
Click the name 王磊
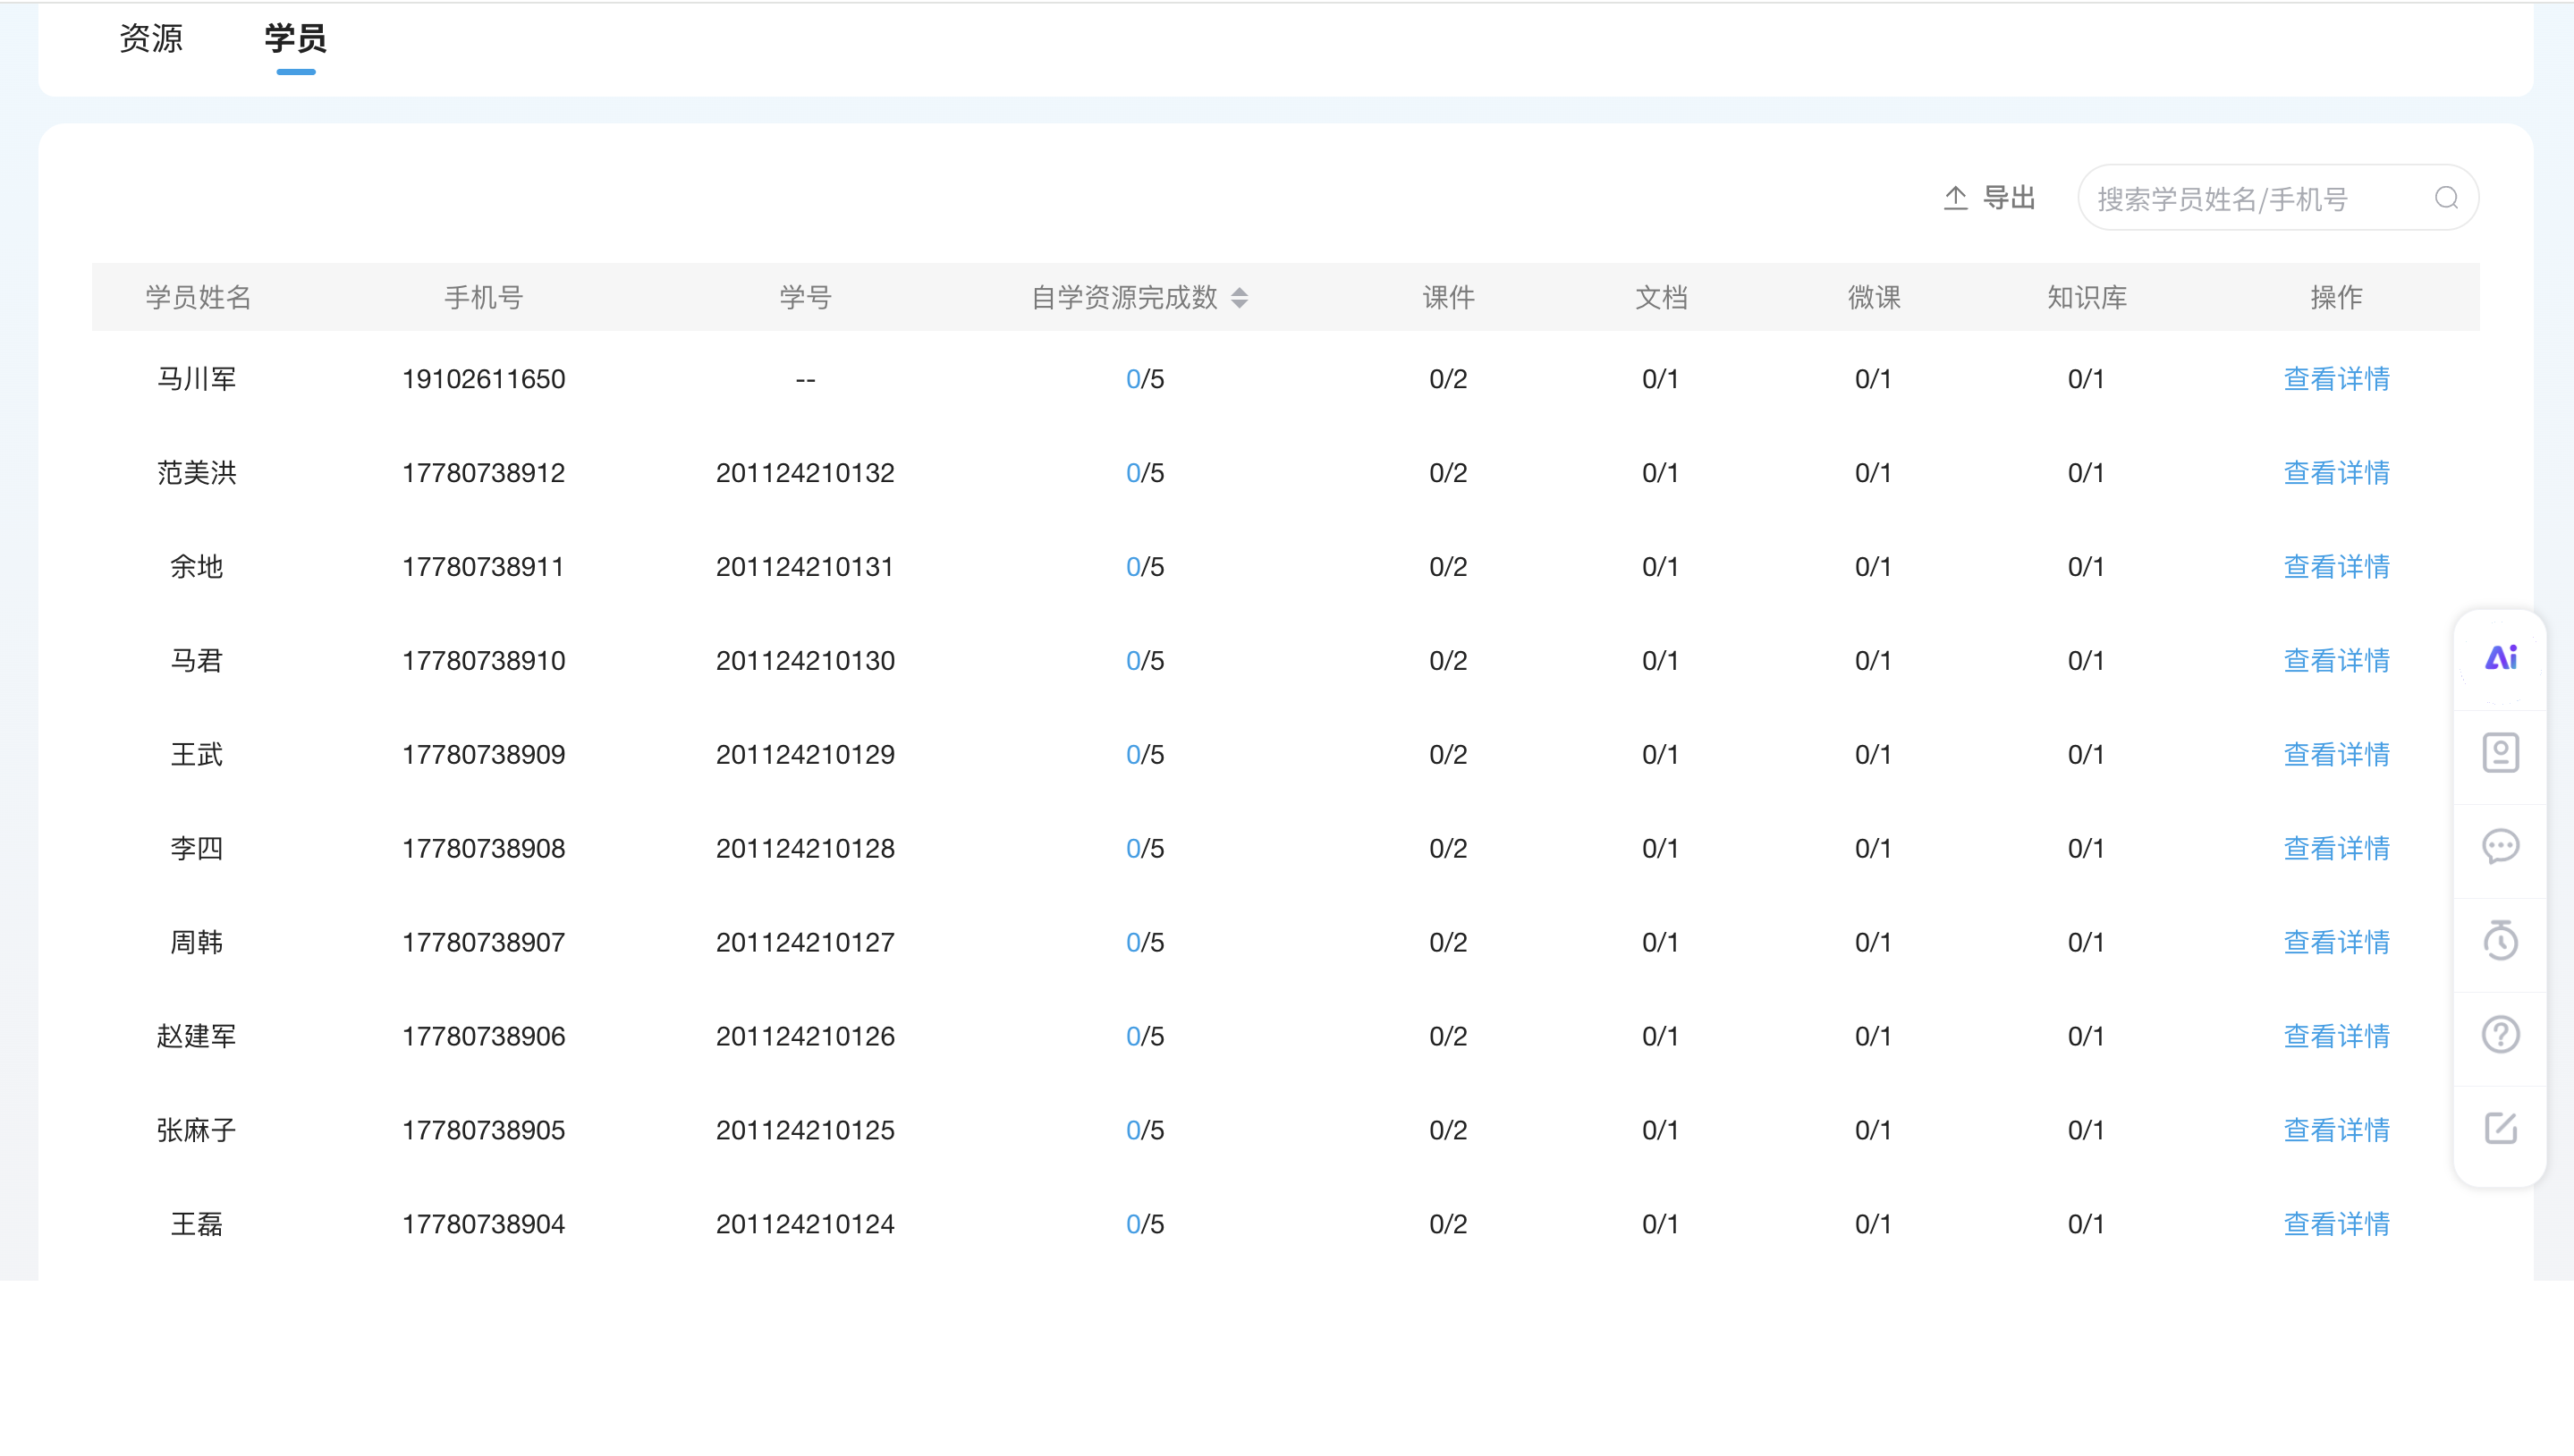197,1225
